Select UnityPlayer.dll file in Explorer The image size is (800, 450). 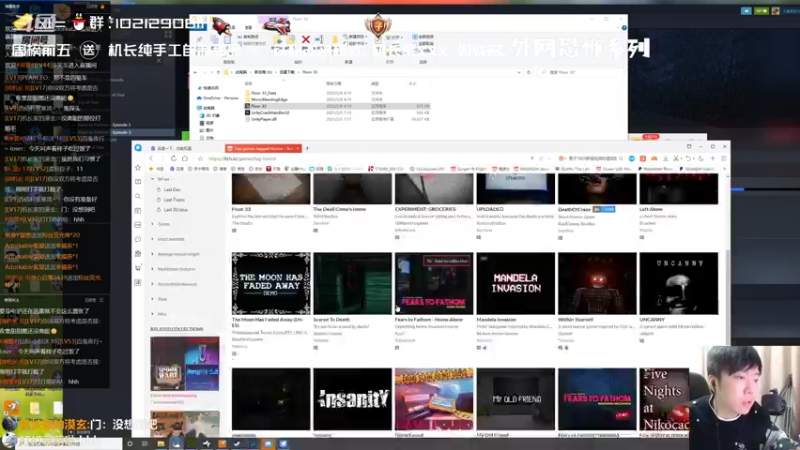tap(261, 119)
